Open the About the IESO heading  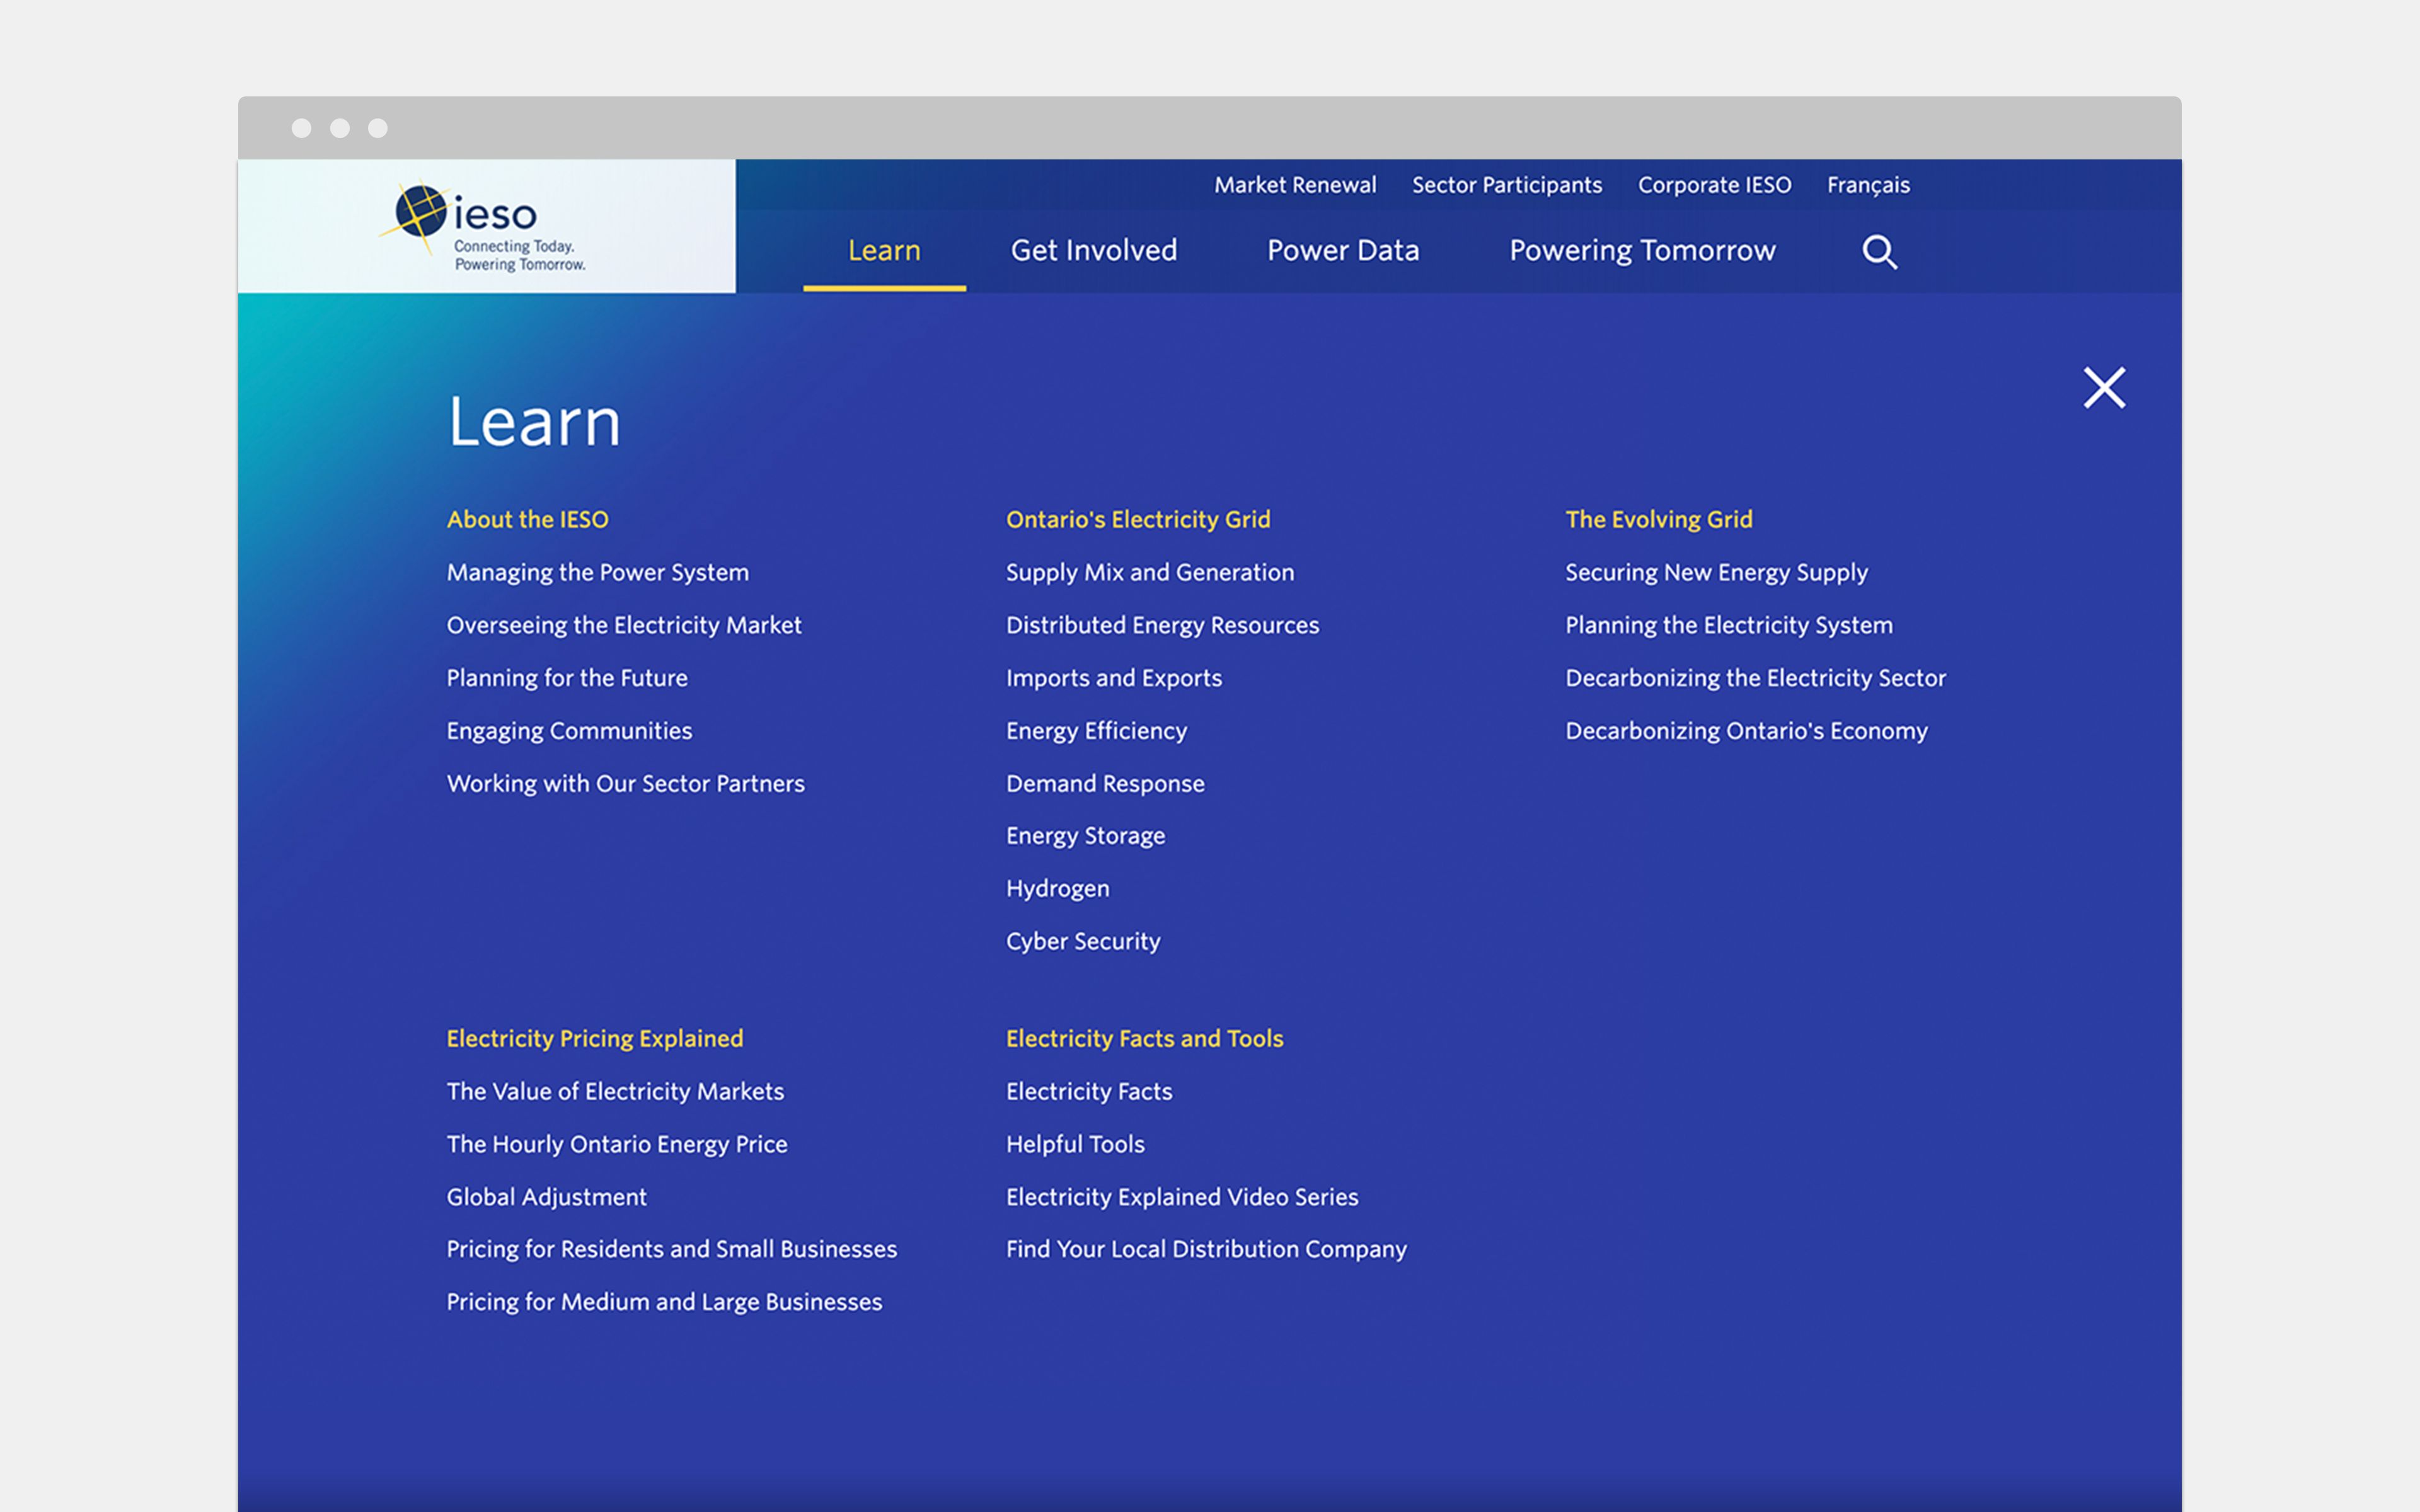(527, 519)
